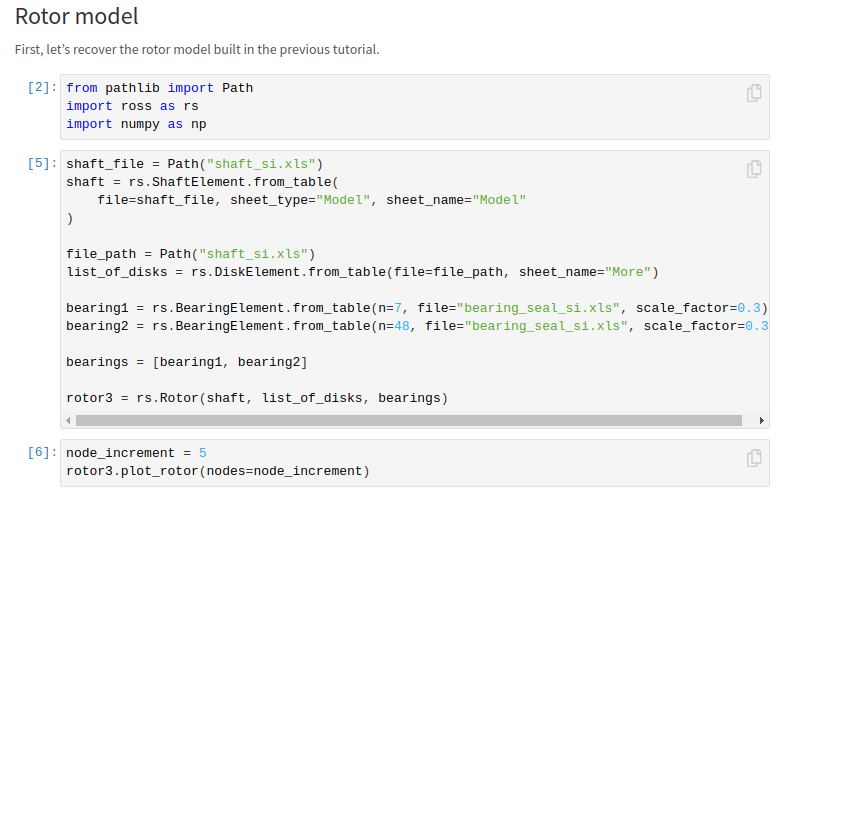Click the left arrow of the horizontal scrollbar
This screenshot has height=831, width=845.
(68, 420)
